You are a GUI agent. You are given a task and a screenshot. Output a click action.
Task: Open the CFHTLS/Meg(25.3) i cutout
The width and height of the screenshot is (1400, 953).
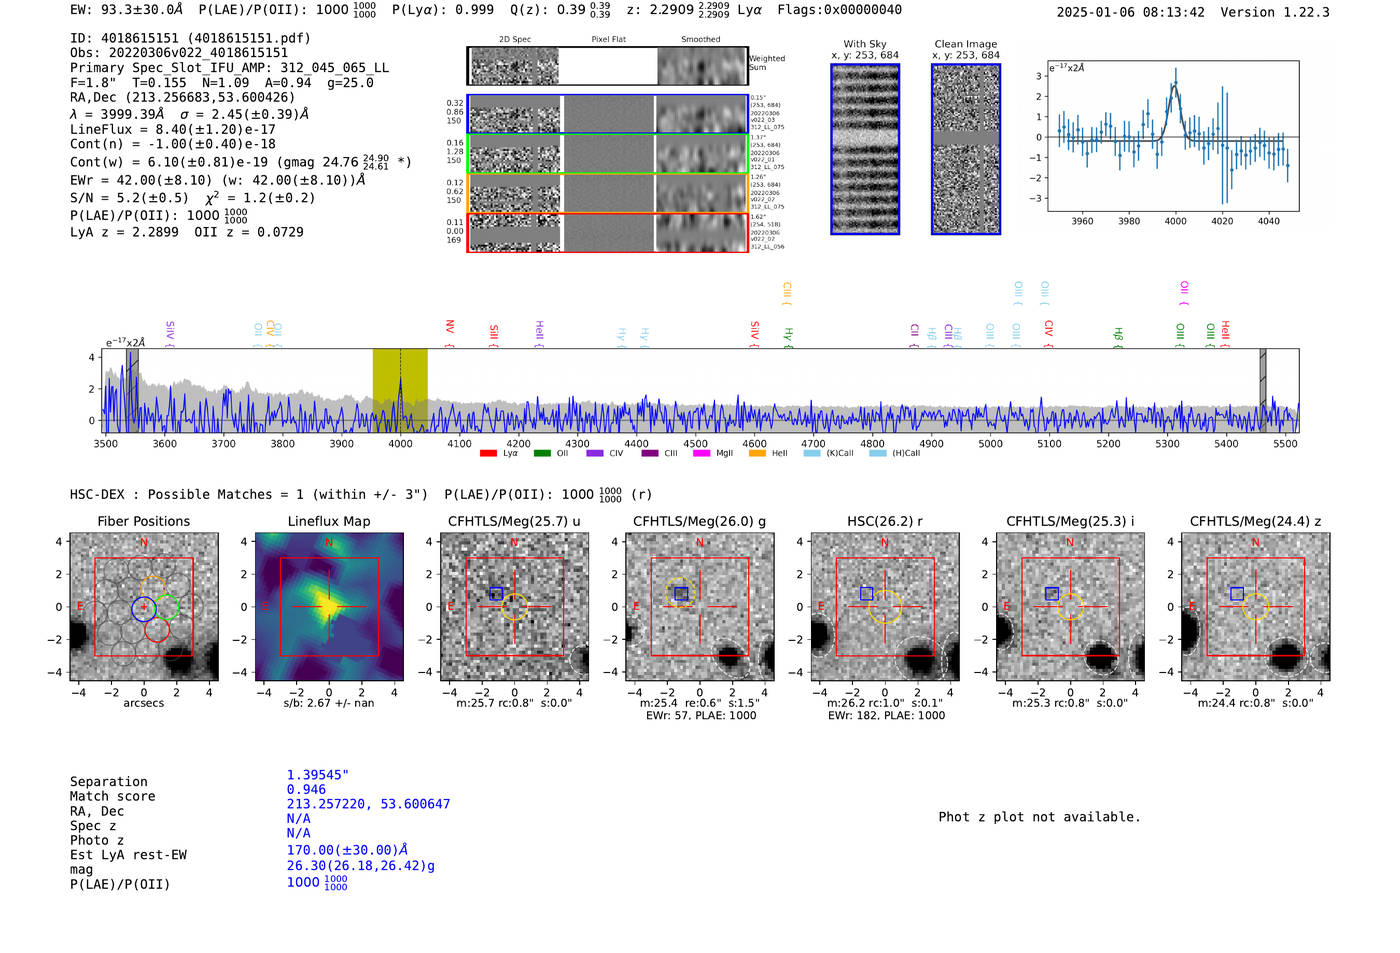point(1070,607)
